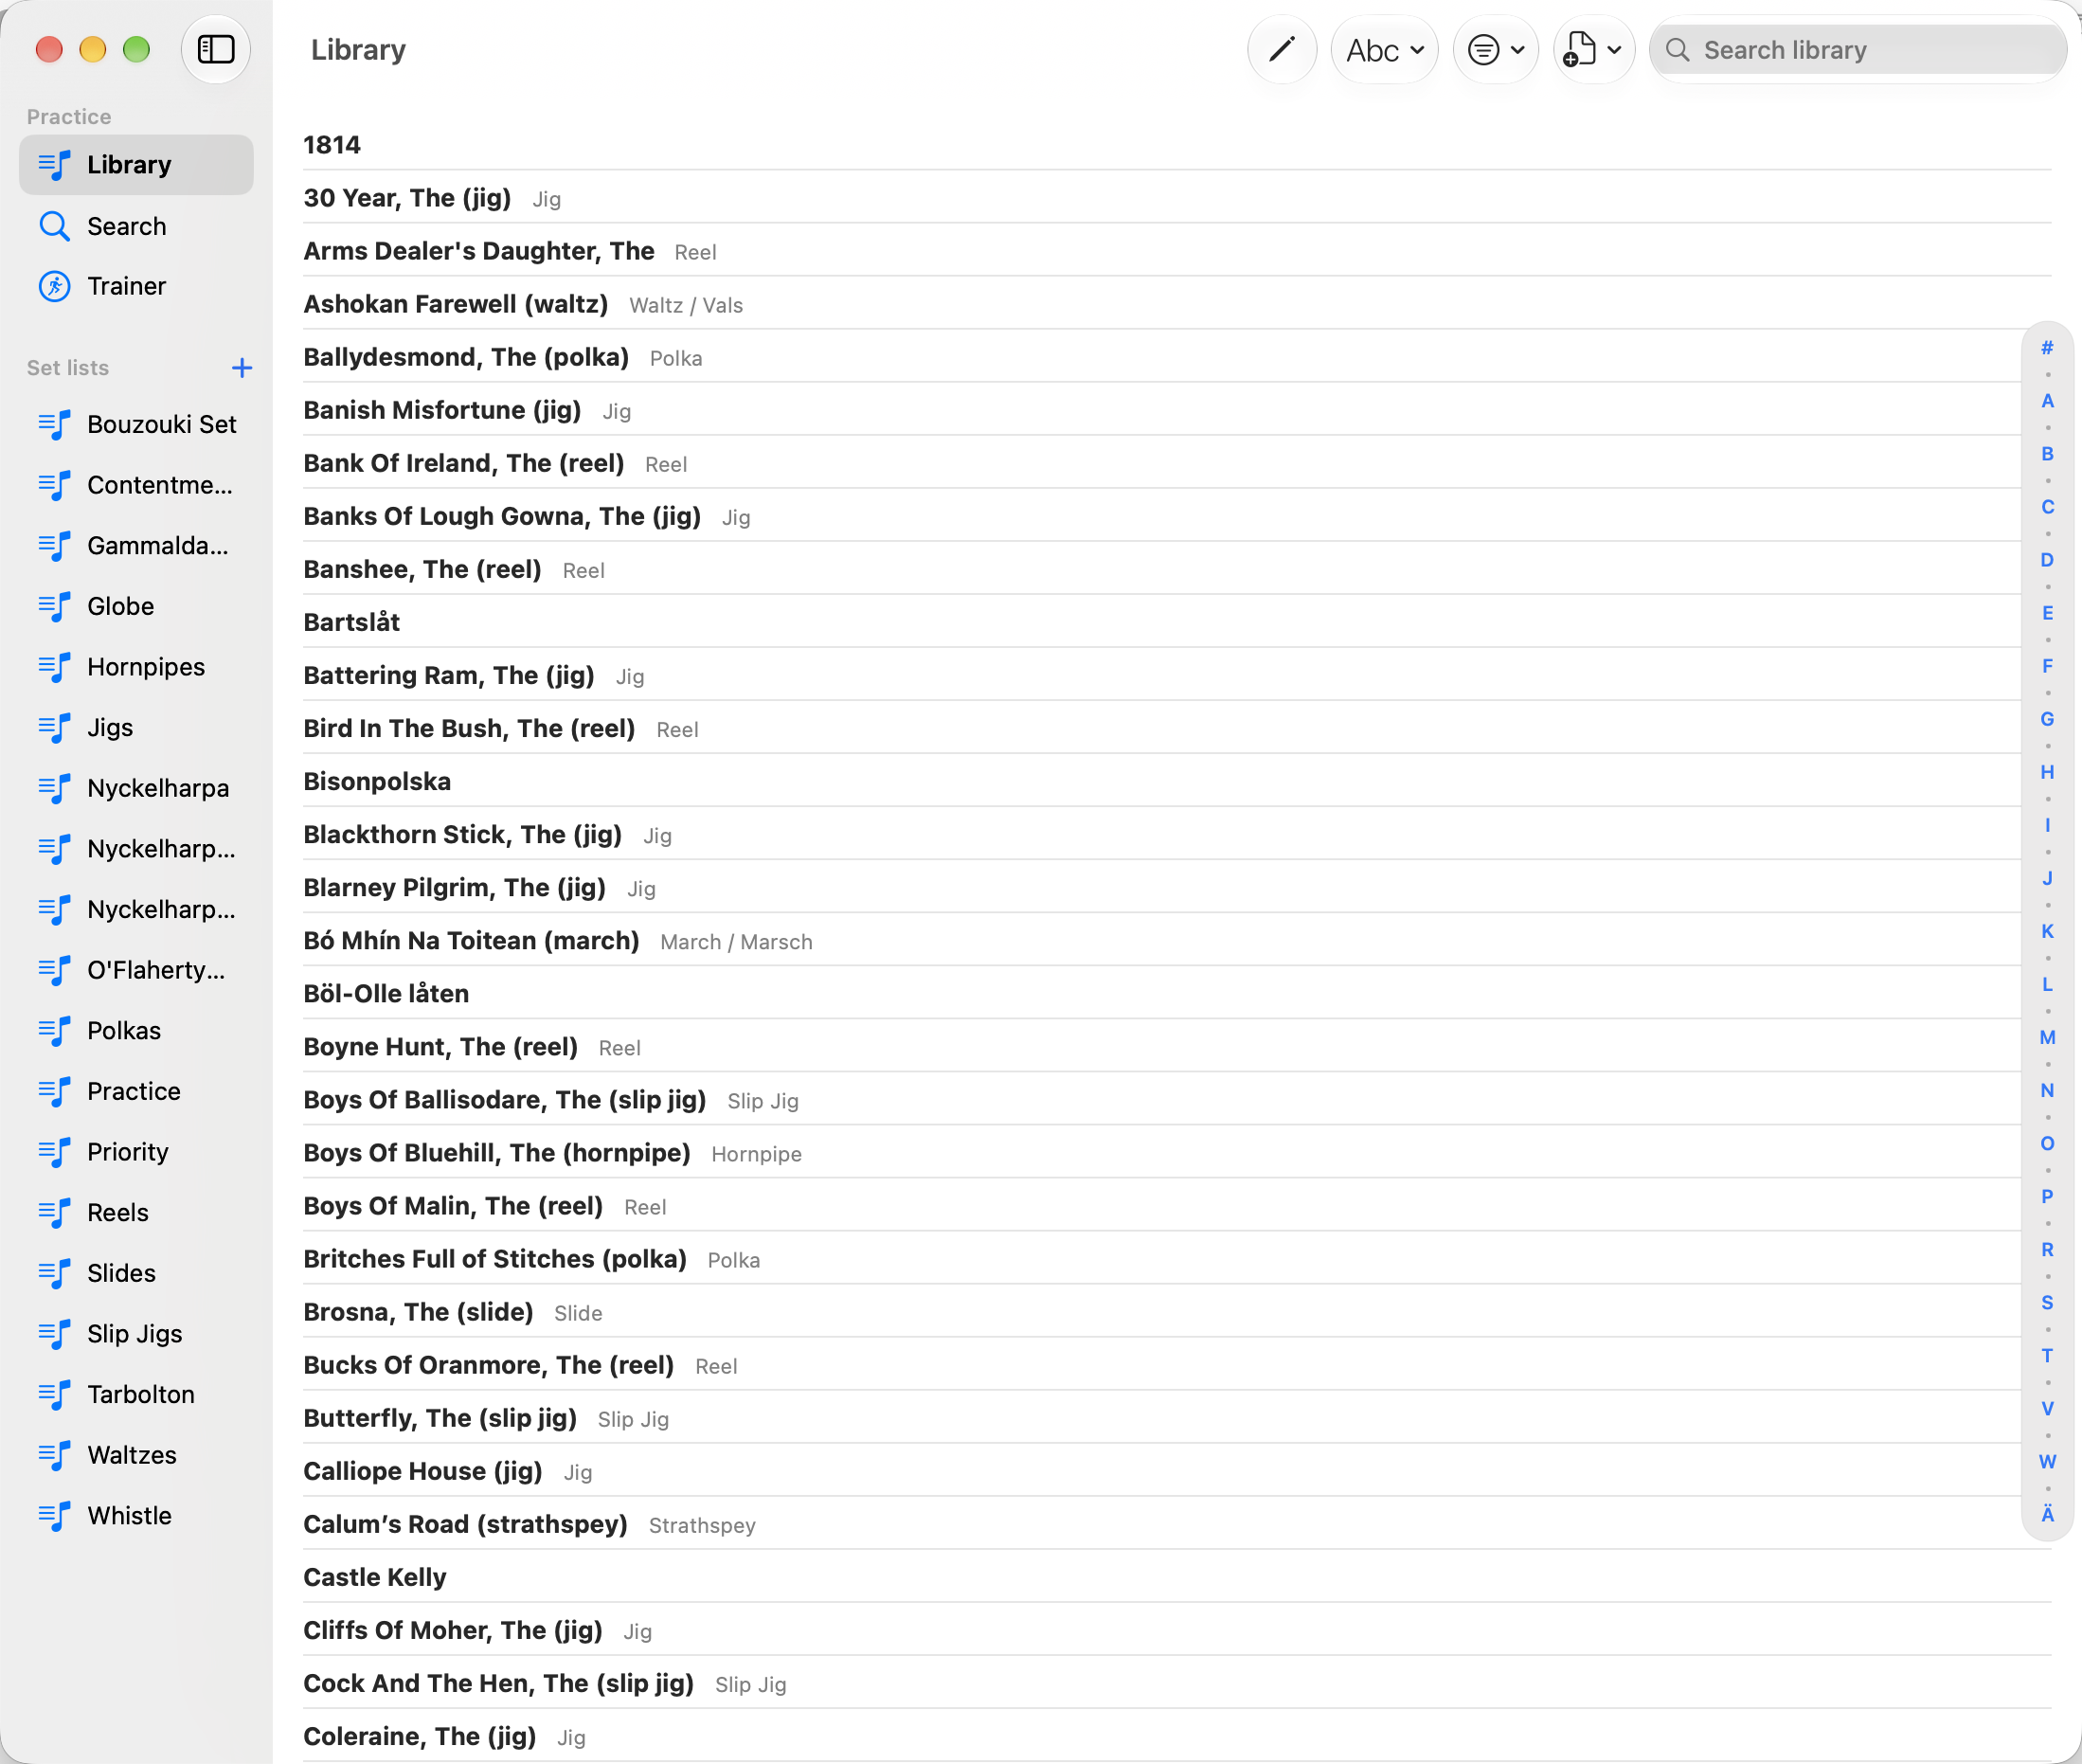Jump to letter W in the index

click(x=2047, y=1461)
